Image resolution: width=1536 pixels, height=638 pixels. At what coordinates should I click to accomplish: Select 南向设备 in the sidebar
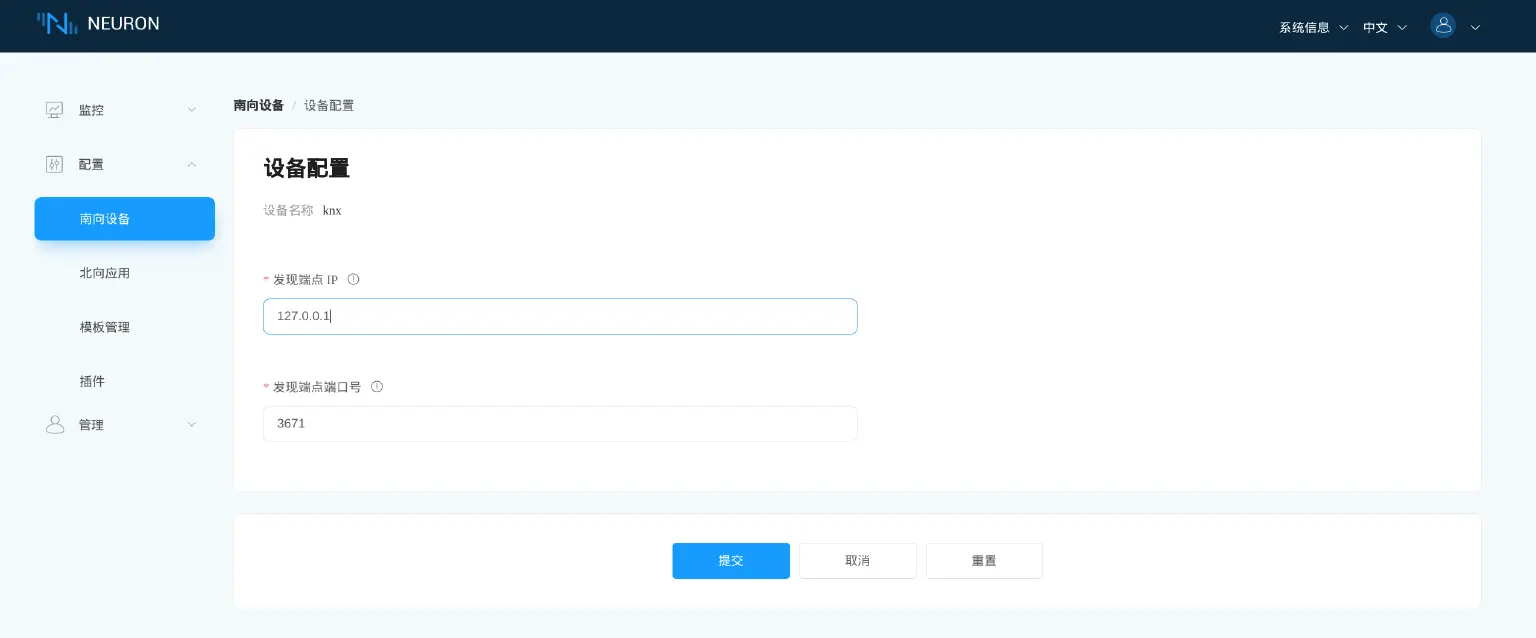124,219
